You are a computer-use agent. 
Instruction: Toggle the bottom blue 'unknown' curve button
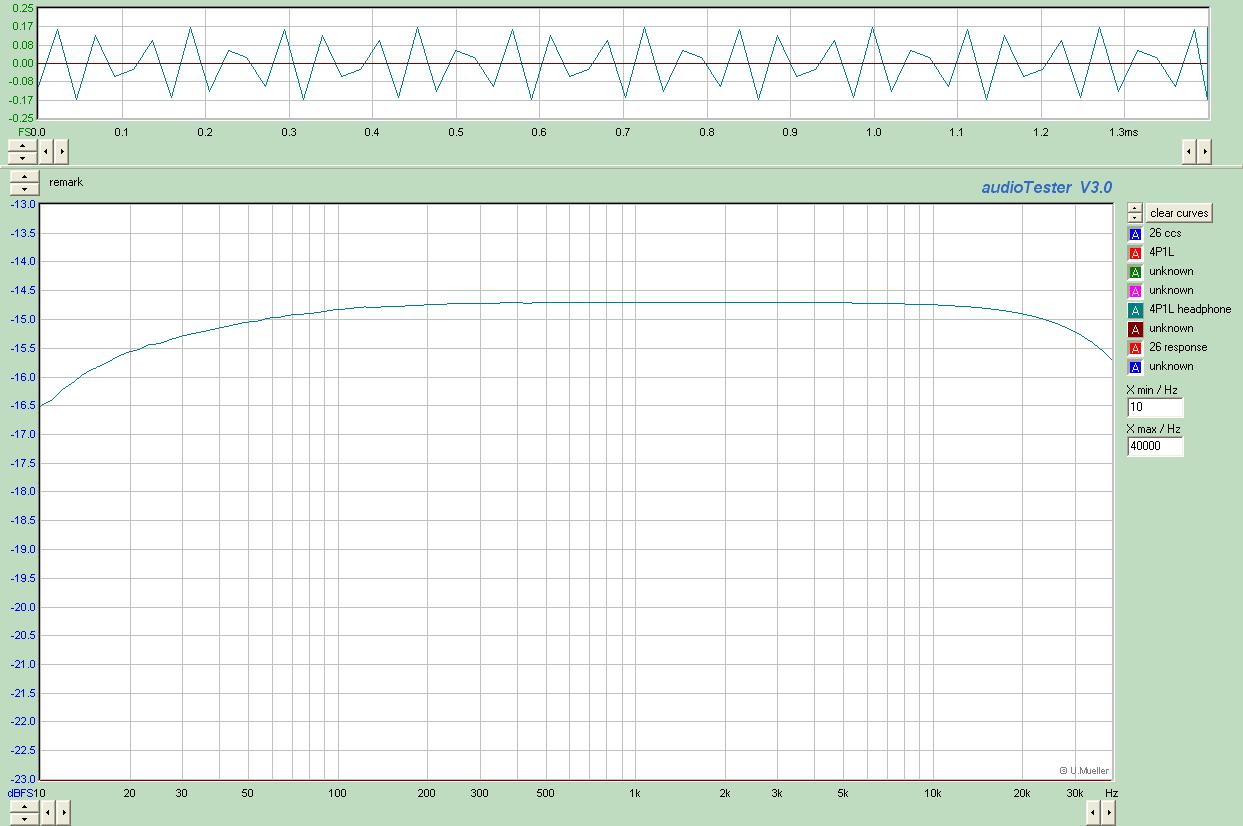coord(1135,367)
